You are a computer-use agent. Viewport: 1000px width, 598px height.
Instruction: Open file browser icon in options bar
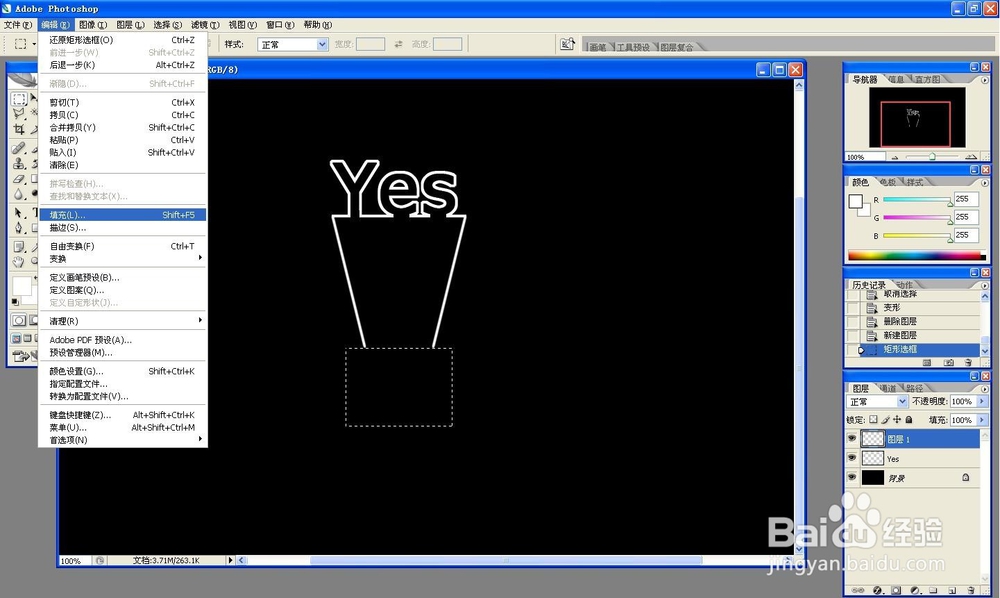566,44
